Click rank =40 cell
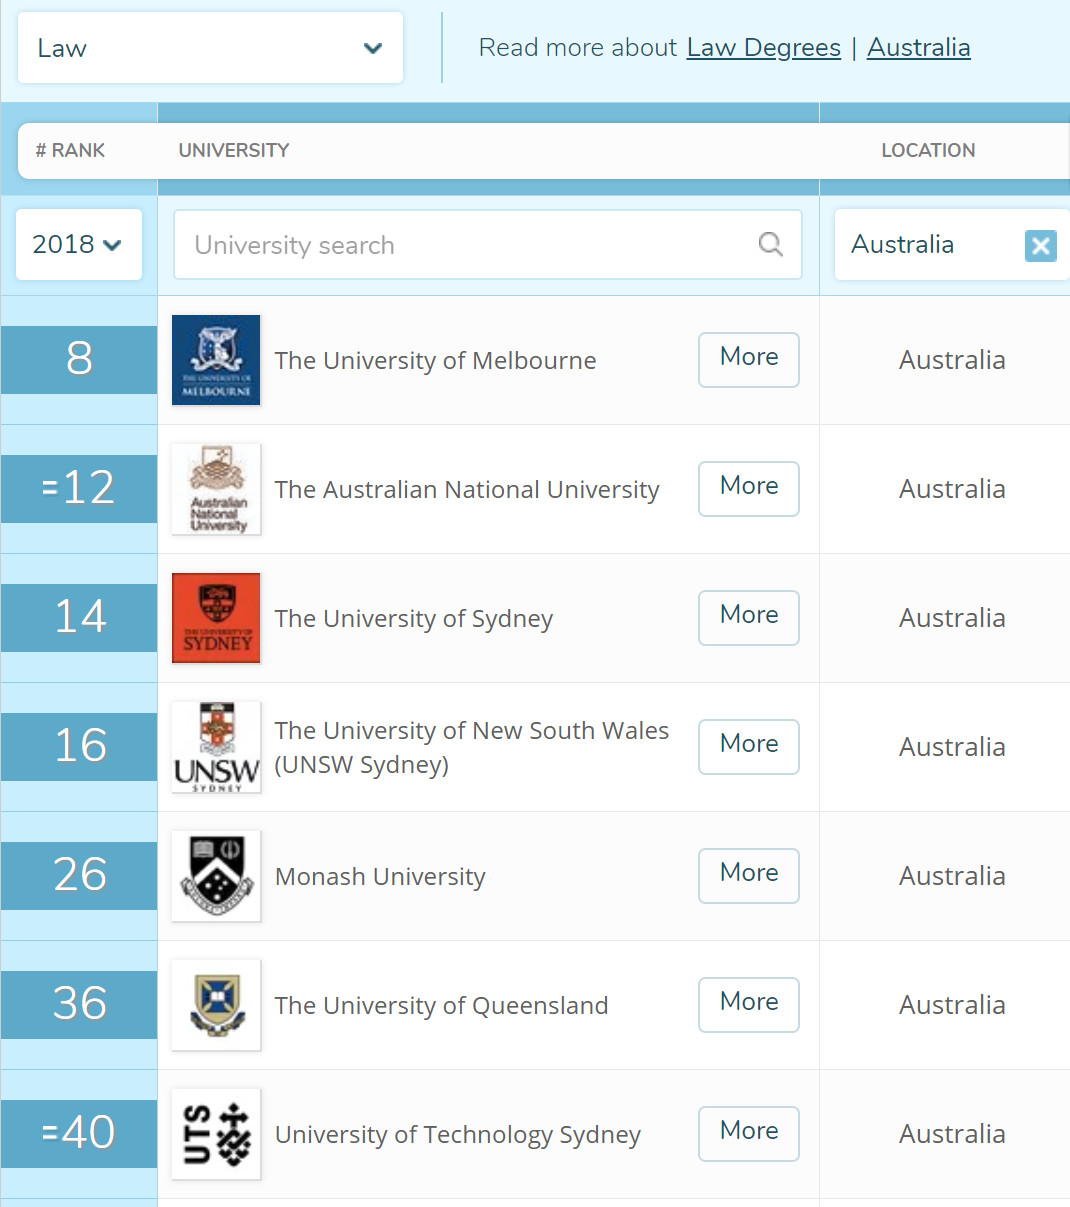The height and width of the screenshot is (1207, 1070). tap(79, 1133)
